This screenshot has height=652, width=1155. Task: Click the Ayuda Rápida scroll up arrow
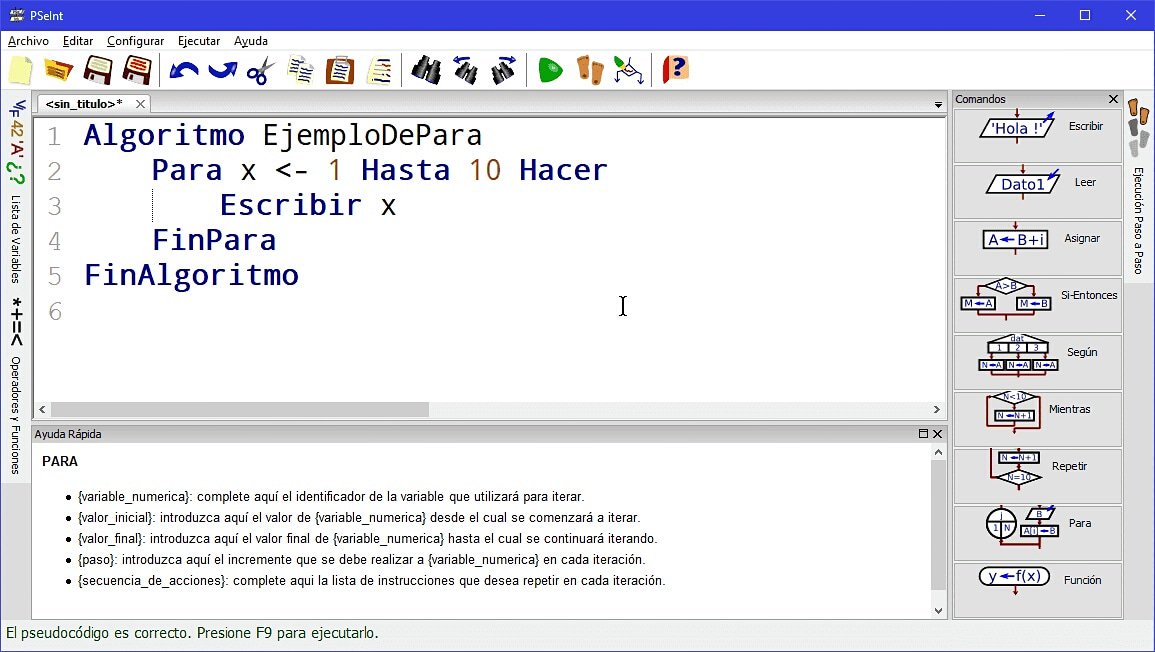[938, 452]
